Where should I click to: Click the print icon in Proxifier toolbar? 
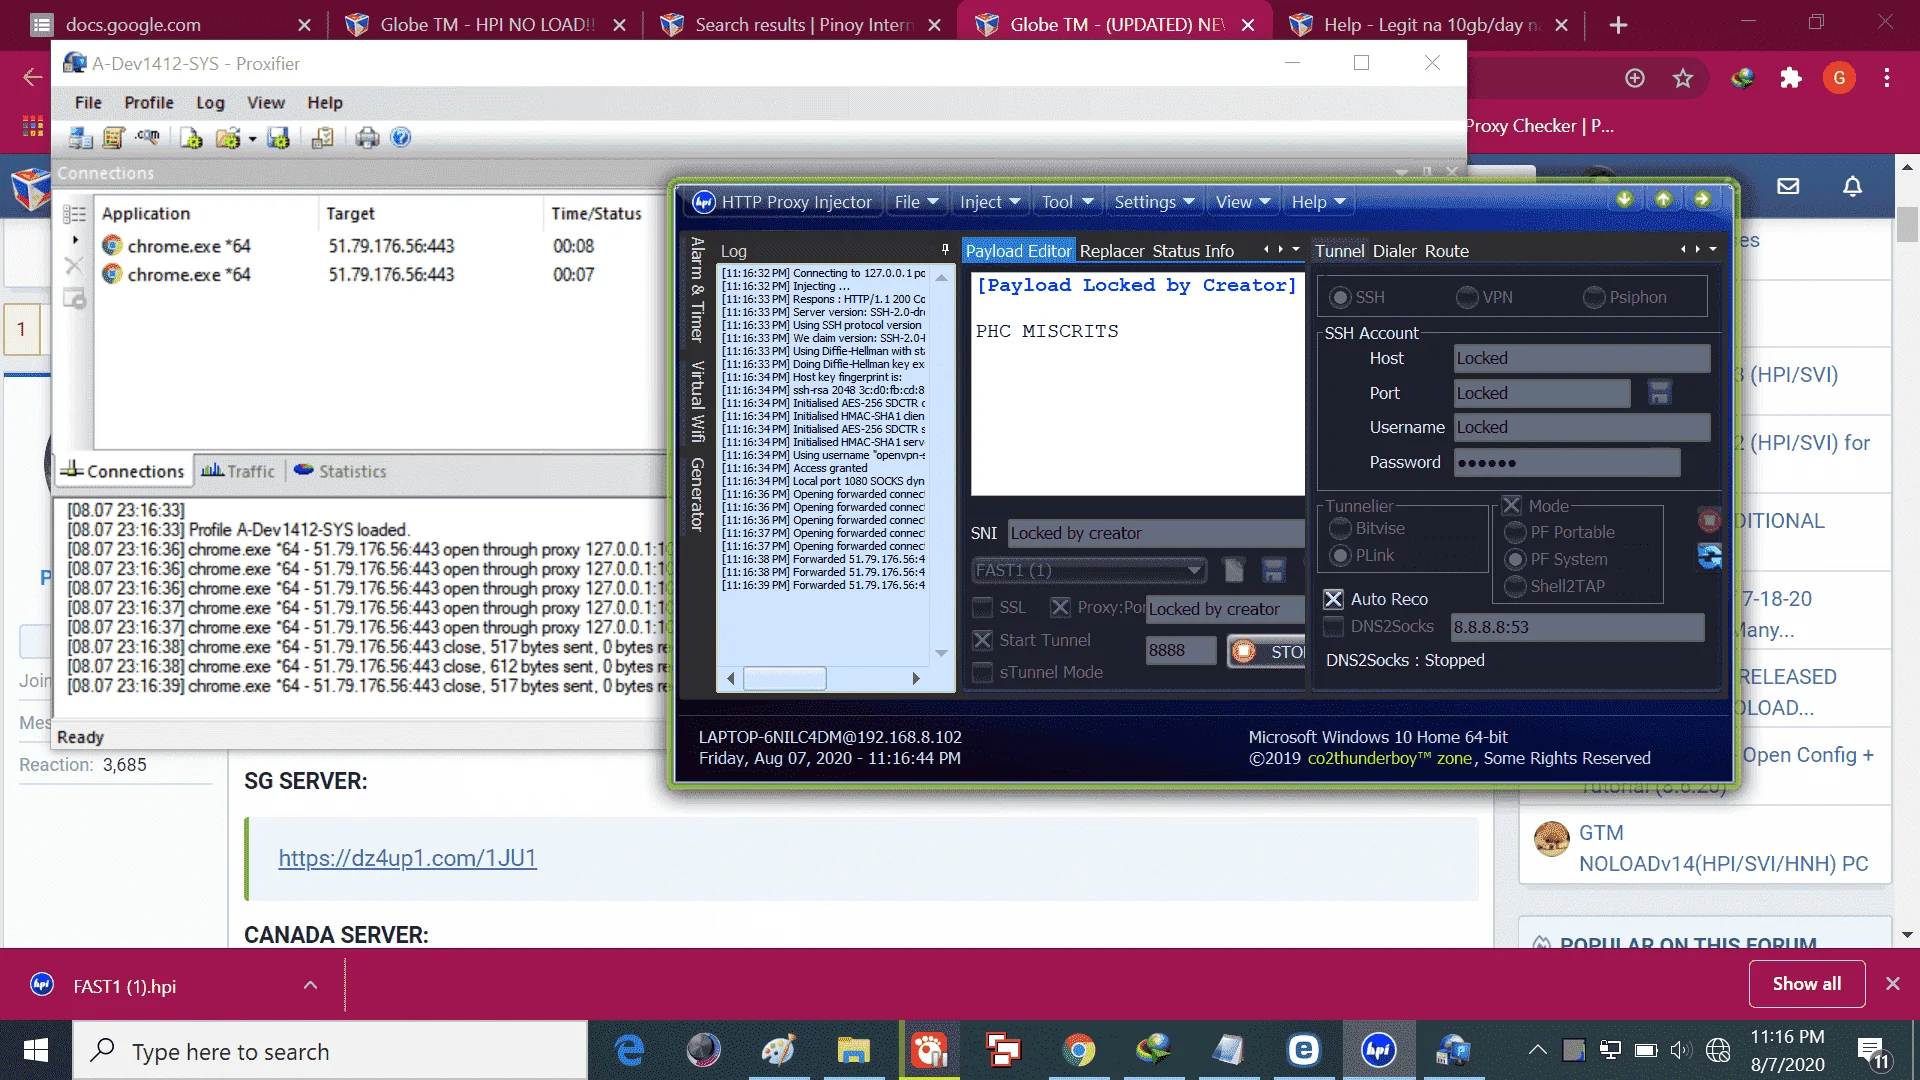pyautogui.click(x=367, y=138)
